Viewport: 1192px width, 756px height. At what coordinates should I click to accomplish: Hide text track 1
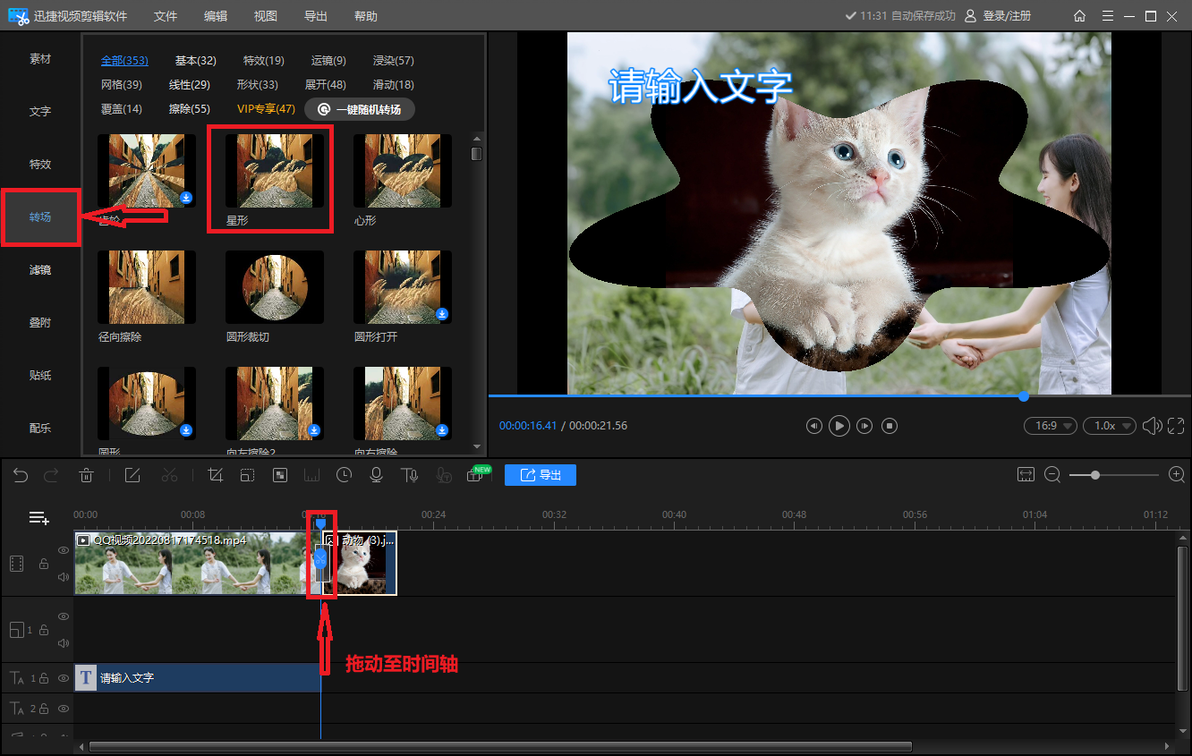63,678
